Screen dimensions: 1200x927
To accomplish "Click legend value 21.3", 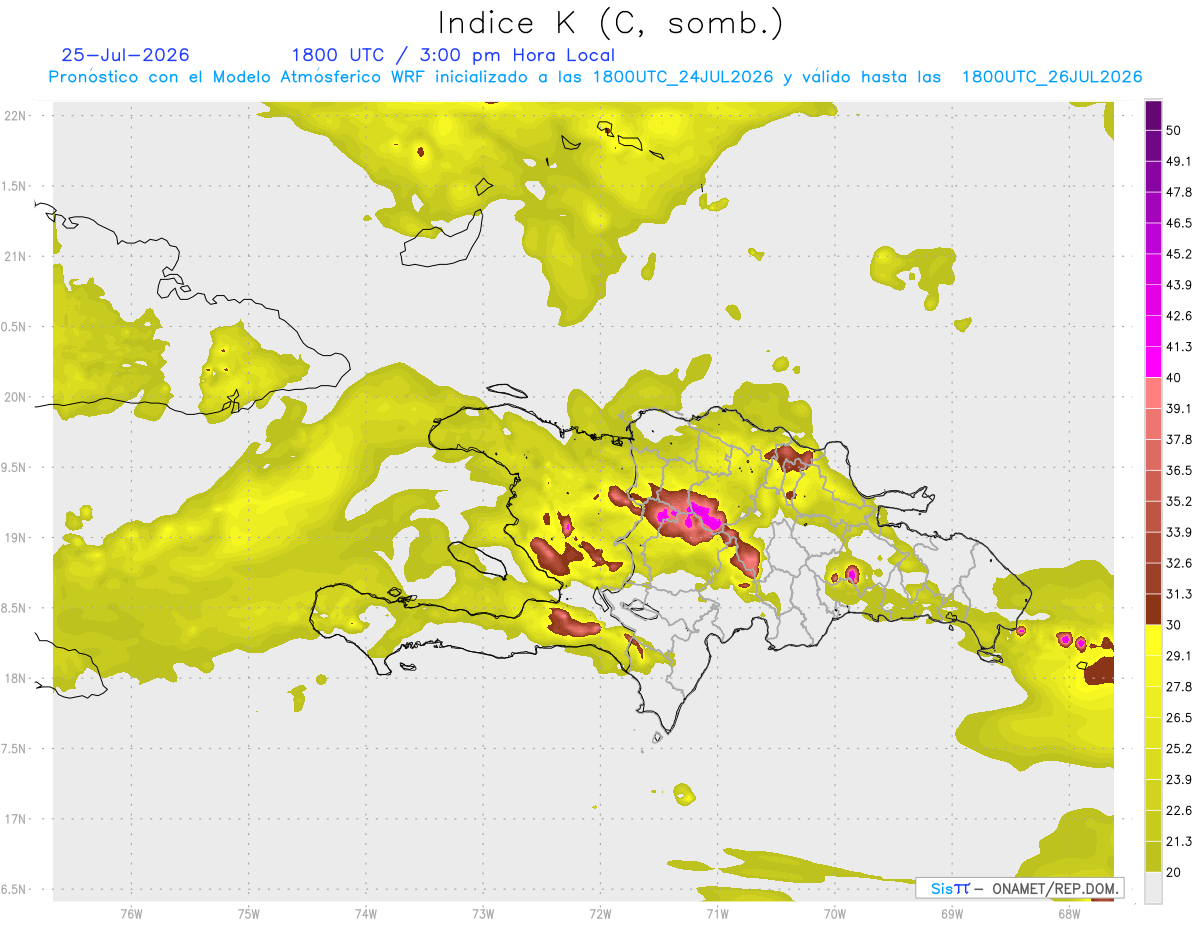I will click(1179, 841).
